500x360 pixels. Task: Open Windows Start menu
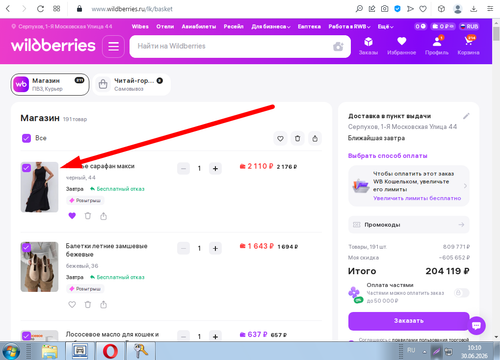(x=11, y=351)
